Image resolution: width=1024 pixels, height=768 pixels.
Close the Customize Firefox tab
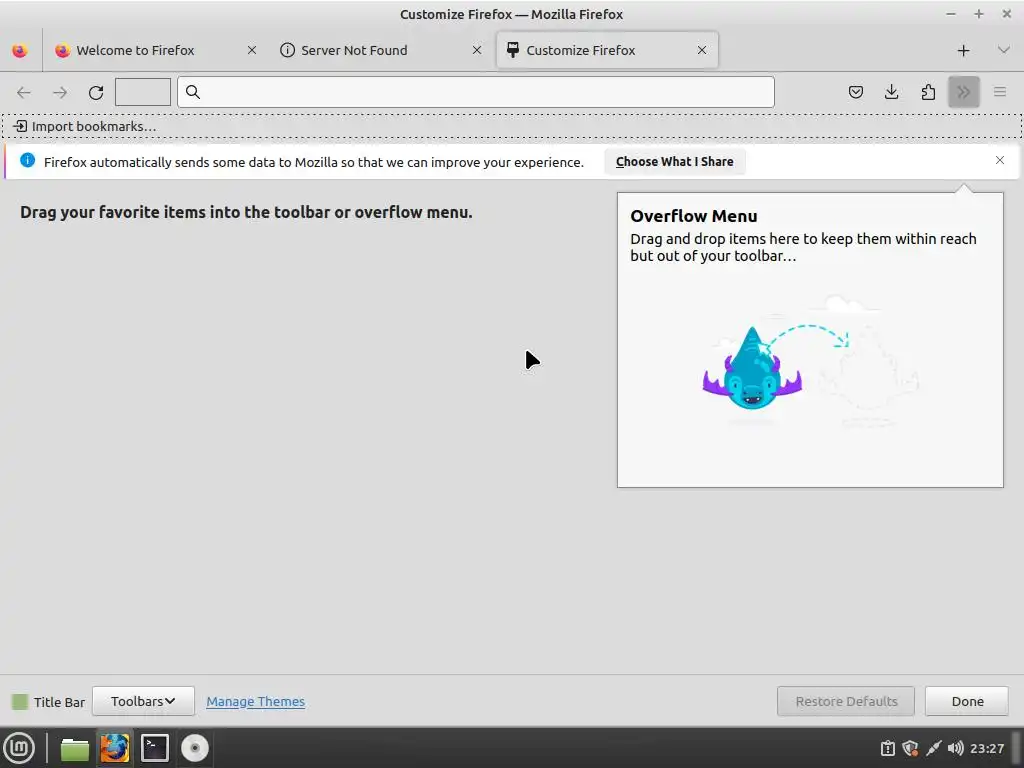(701, 50)
